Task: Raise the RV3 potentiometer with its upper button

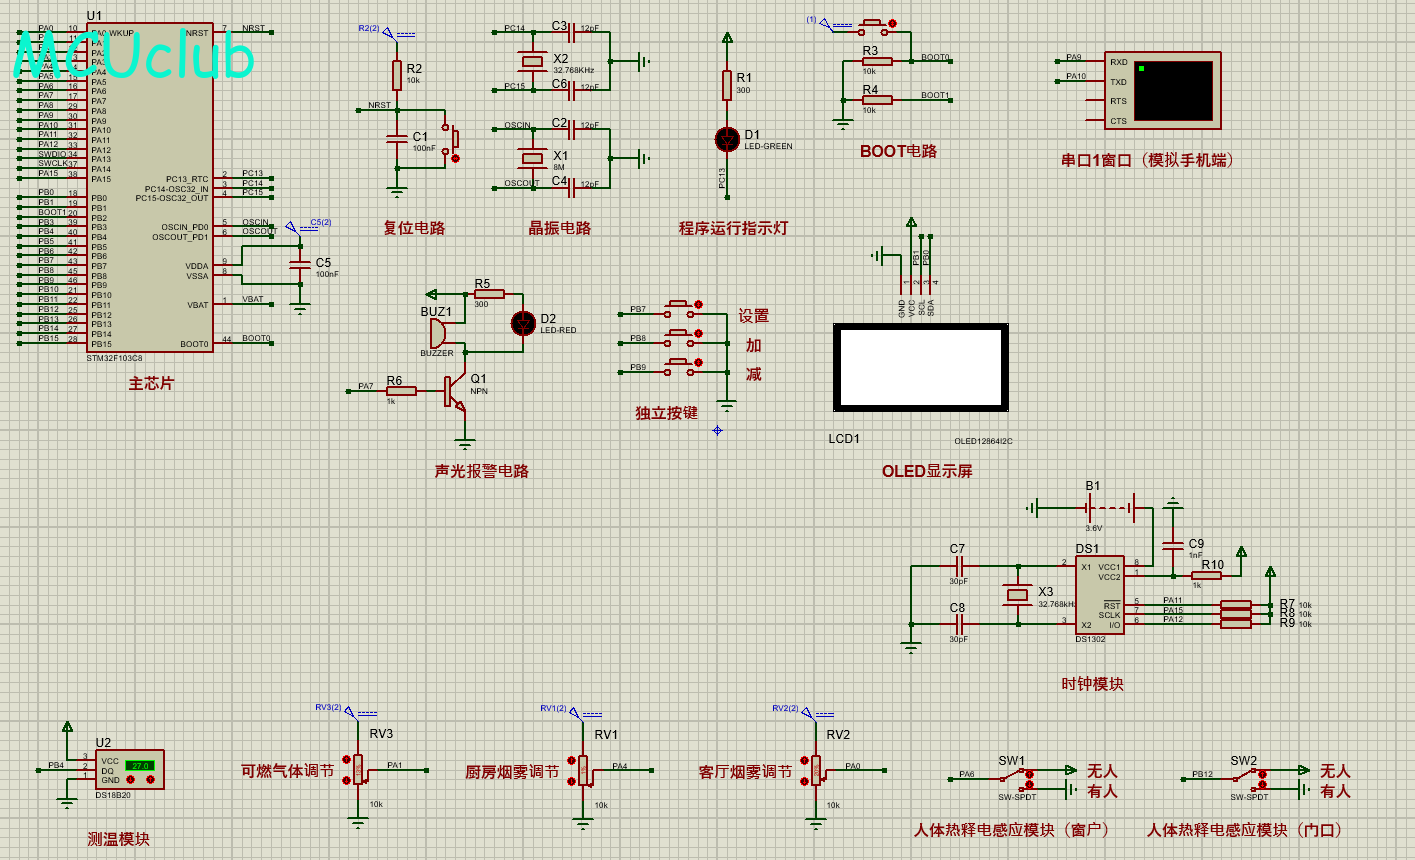Action: pos(346,759)
